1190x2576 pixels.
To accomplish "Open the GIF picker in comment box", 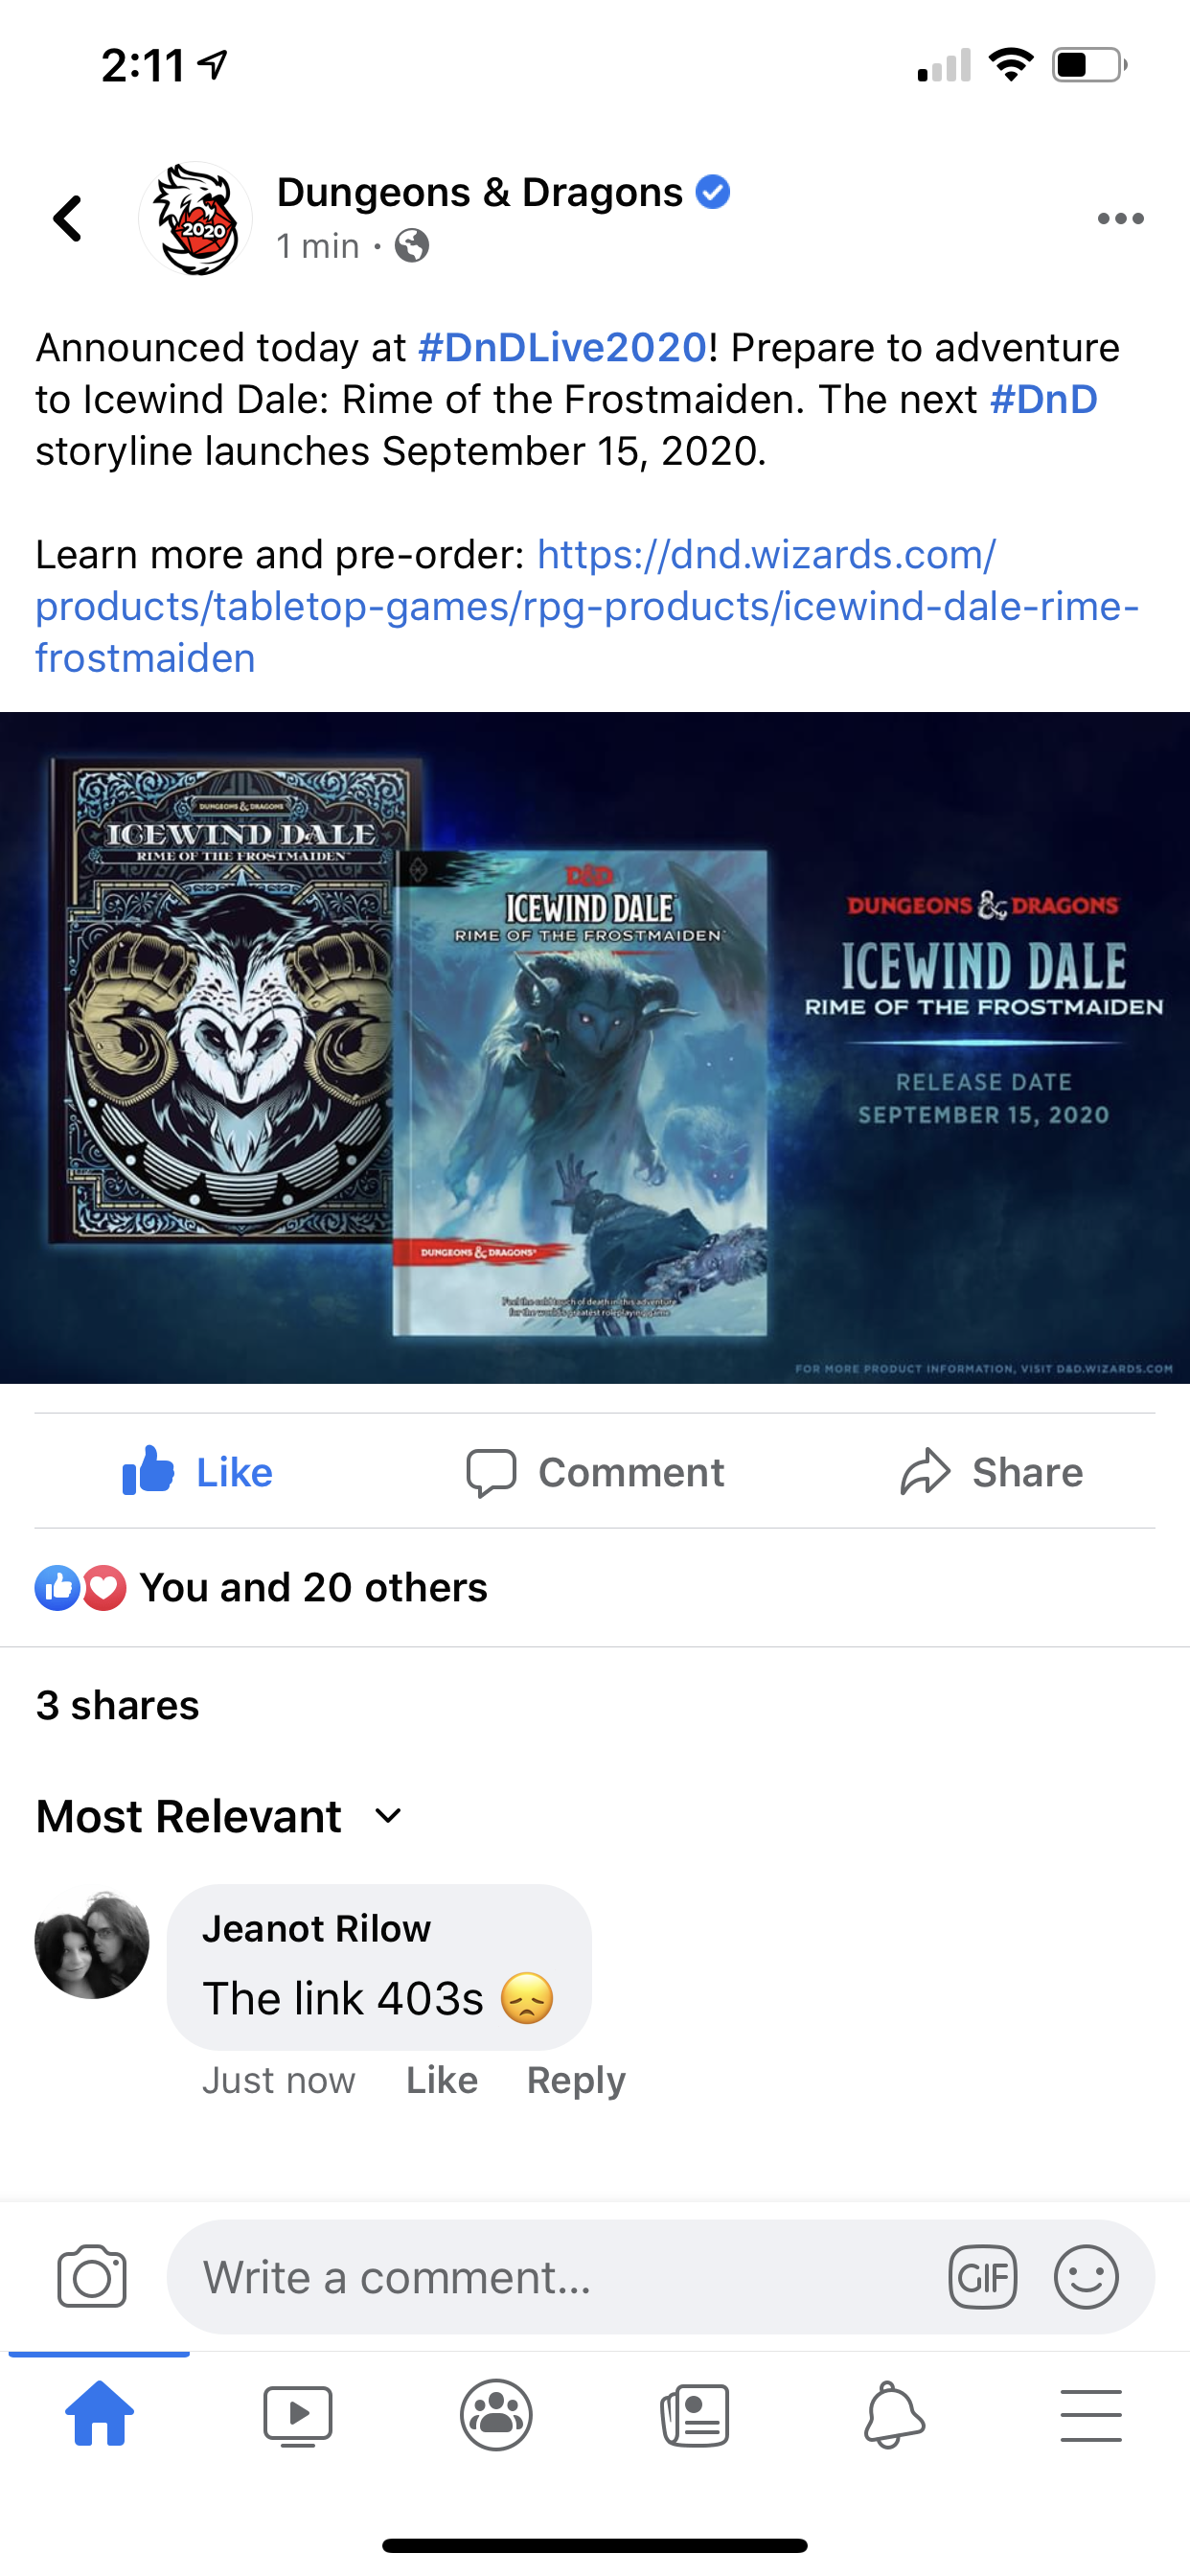I will click(x=982, y=2277).
